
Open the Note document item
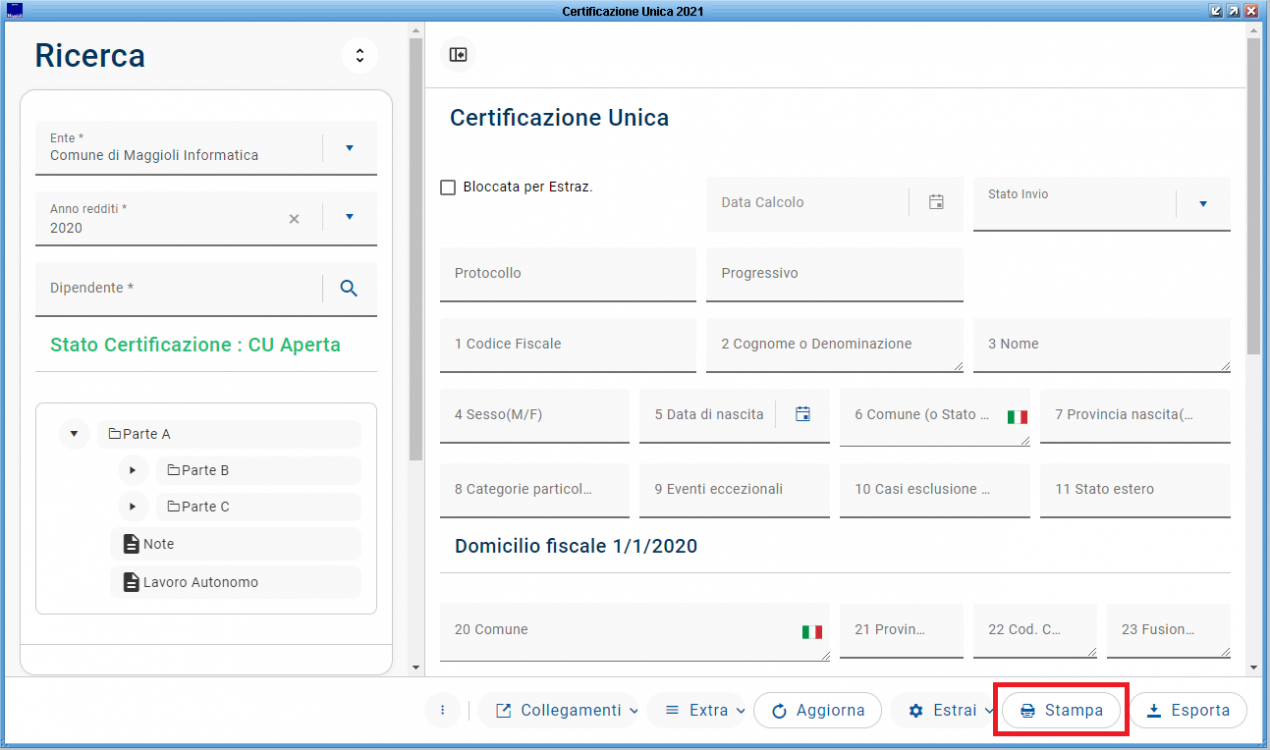coord(235,544)
